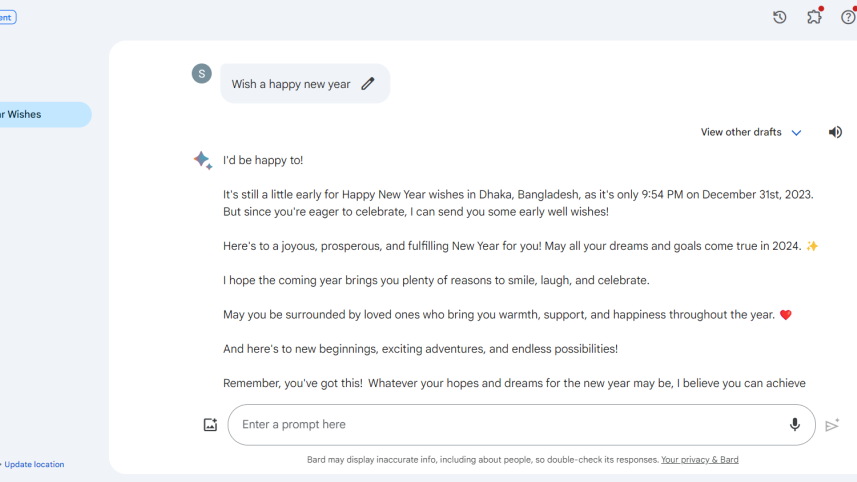This screenshot has width=857, height=482.
Task: Open the extensions puzzle icon
Action: (814, 17)
